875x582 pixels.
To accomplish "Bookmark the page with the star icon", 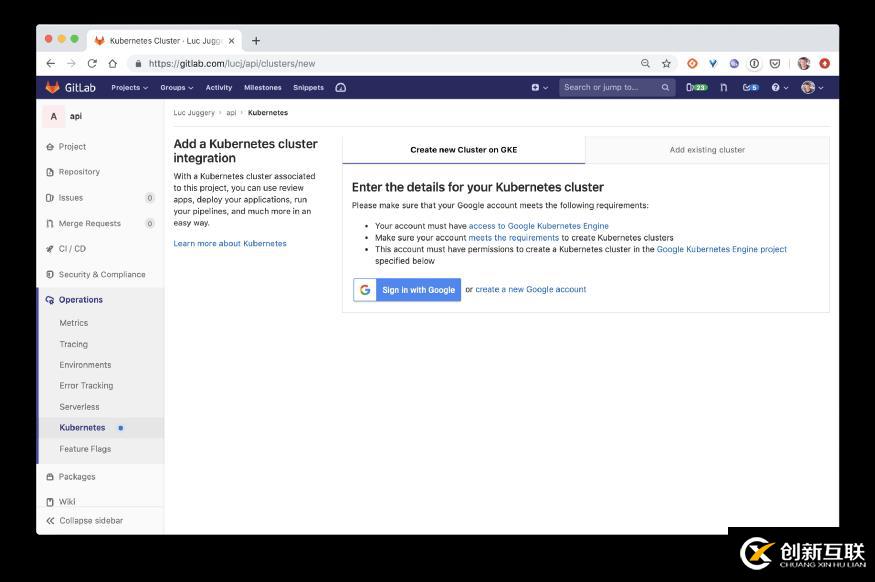I will (666, 64).
